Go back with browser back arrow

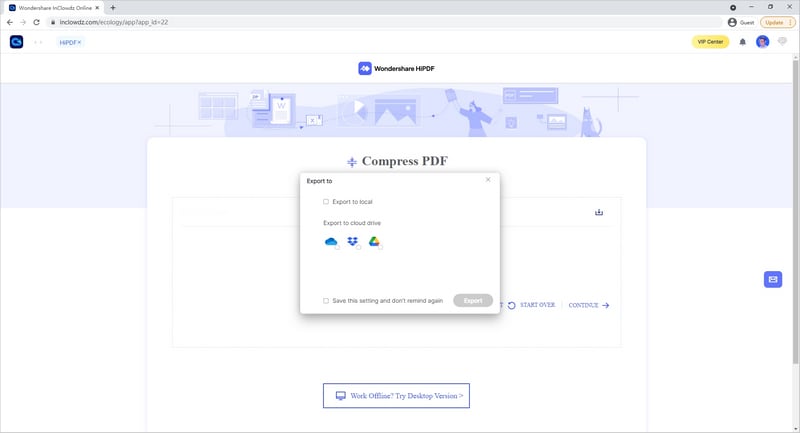(x=10, y=22)
